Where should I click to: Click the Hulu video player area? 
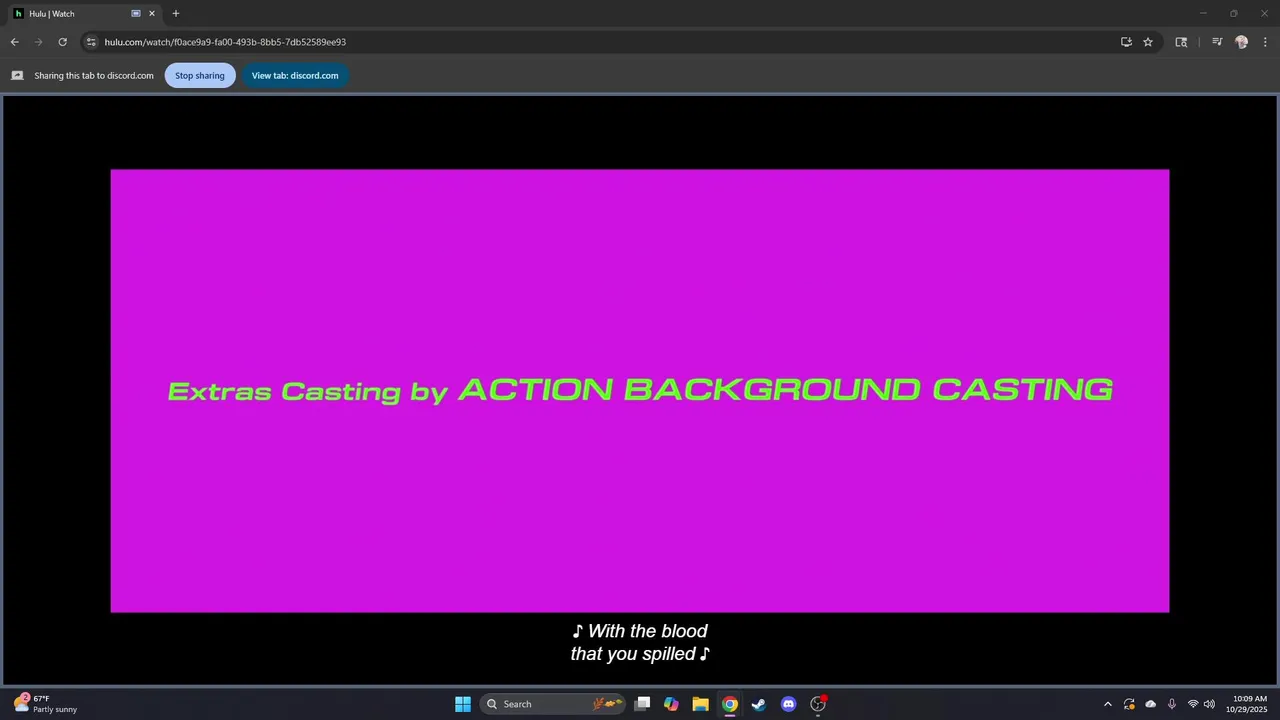coord(640,390)
